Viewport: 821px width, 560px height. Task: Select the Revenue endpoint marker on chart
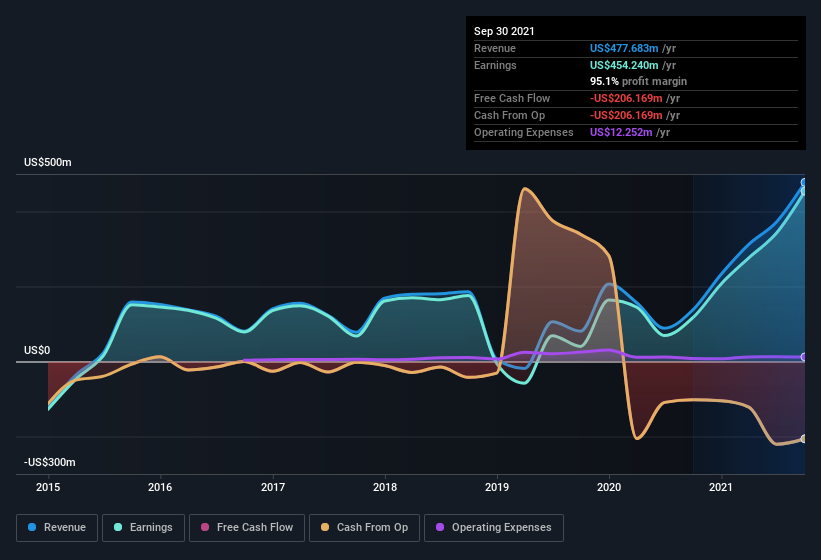pyautogui.click(x=803, y=183)
